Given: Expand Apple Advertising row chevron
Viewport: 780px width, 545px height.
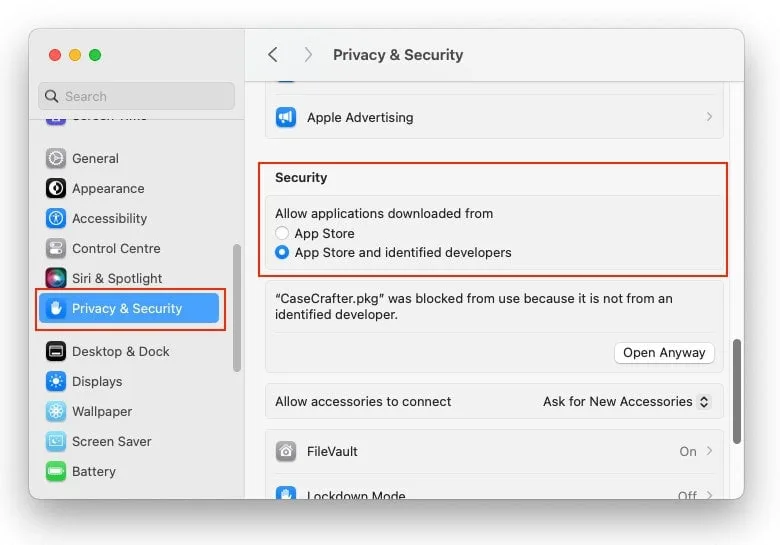Looking at the screenshot, I should pos(709,117).
